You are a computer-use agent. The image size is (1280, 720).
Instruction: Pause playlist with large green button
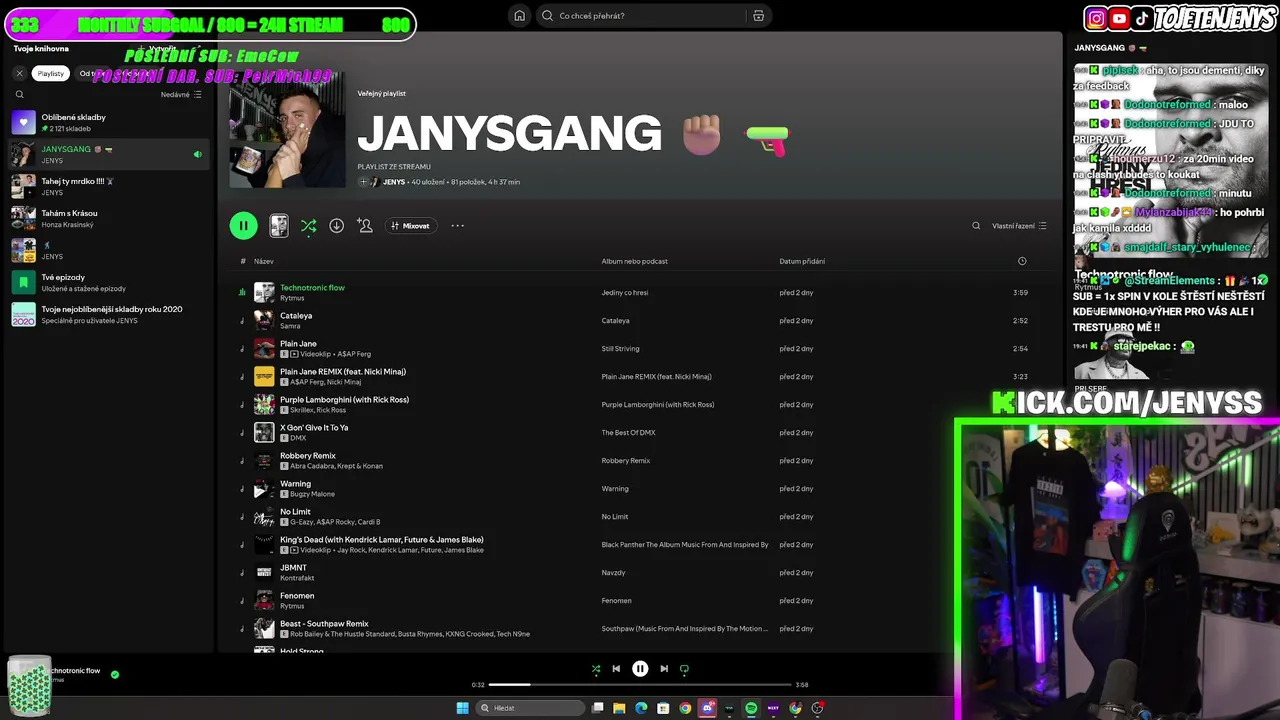[243, 226]
